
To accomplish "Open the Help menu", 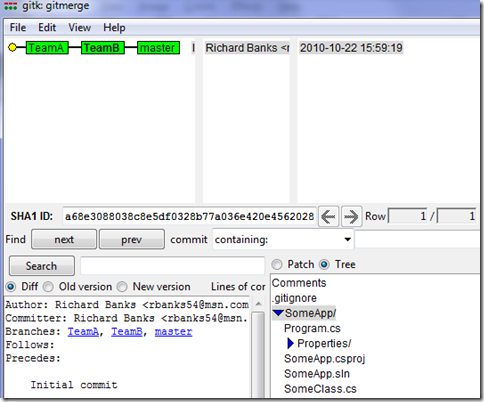I will click(x=114, y=27).
